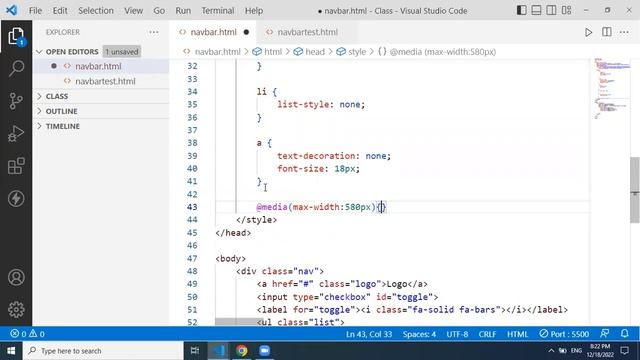
Task: Switch to the navbar.html editor tab
Action: click(x=213, y=32)
